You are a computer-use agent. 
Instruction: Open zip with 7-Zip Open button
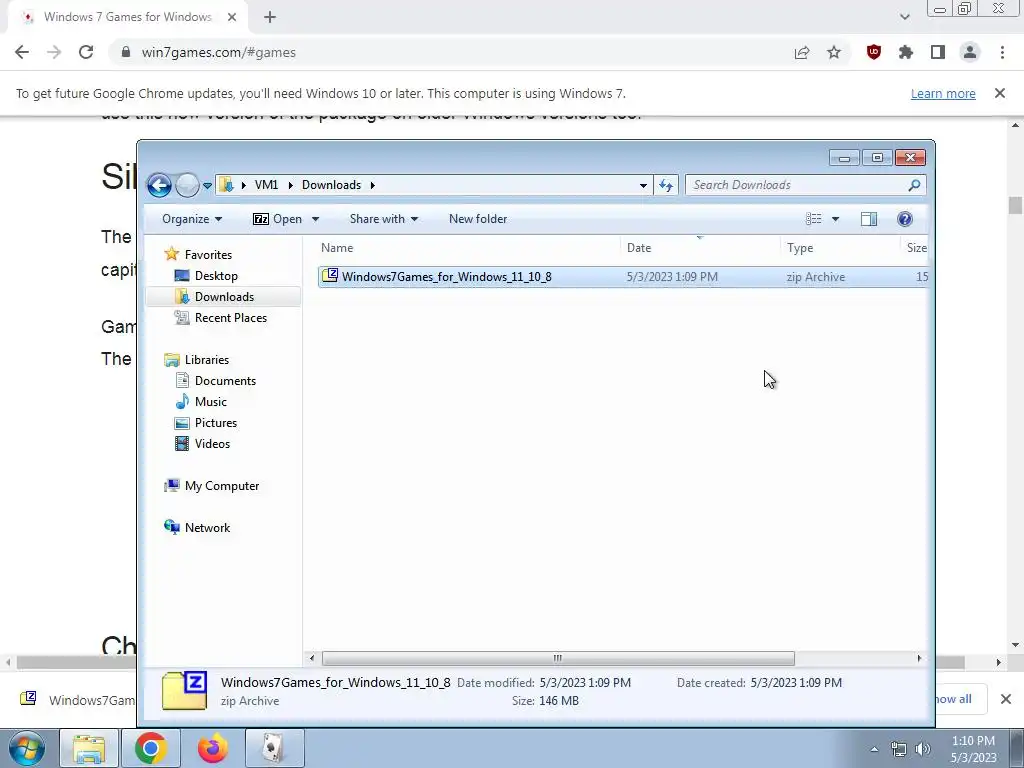click(x=277, y=219)
